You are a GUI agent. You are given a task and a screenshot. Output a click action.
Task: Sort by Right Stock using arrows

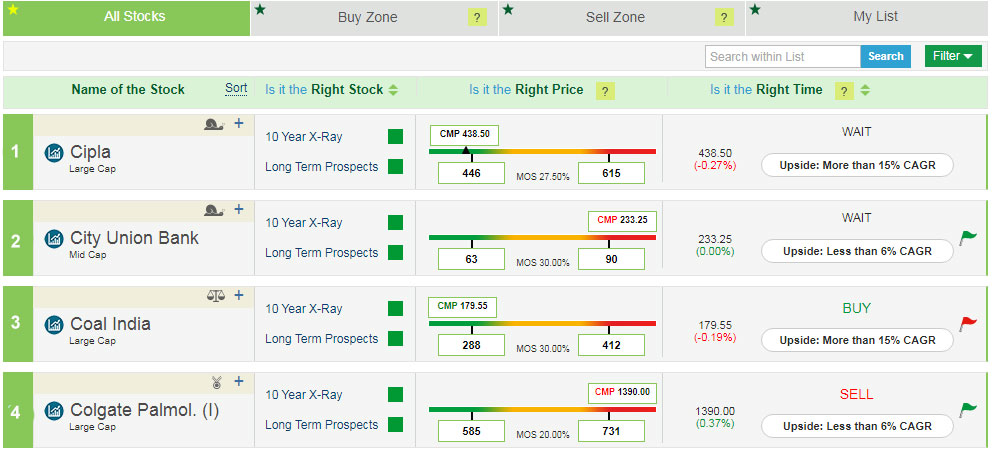(393, 90)
